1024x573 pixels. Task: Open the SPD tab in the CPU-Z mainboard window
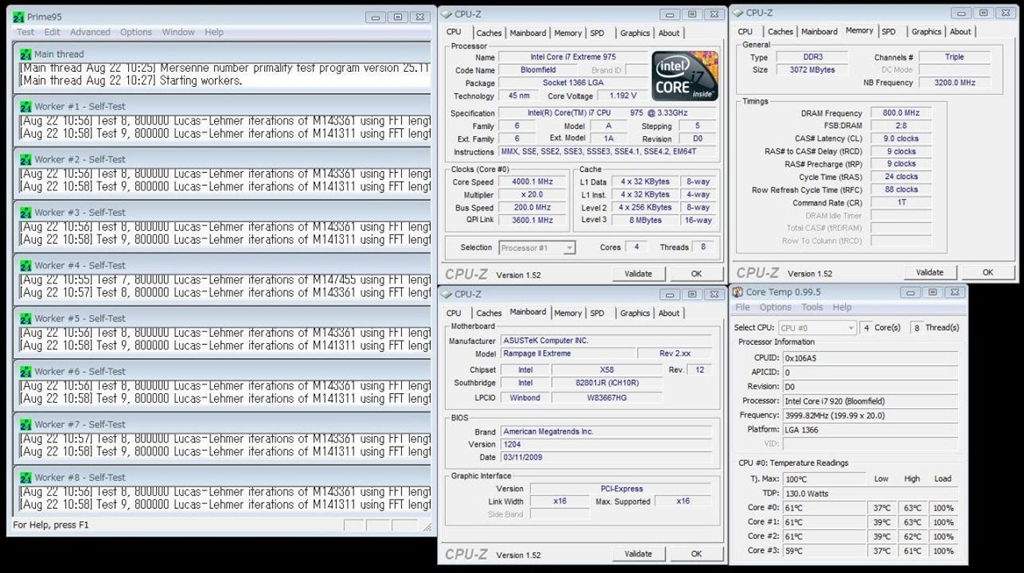(597, 313)
